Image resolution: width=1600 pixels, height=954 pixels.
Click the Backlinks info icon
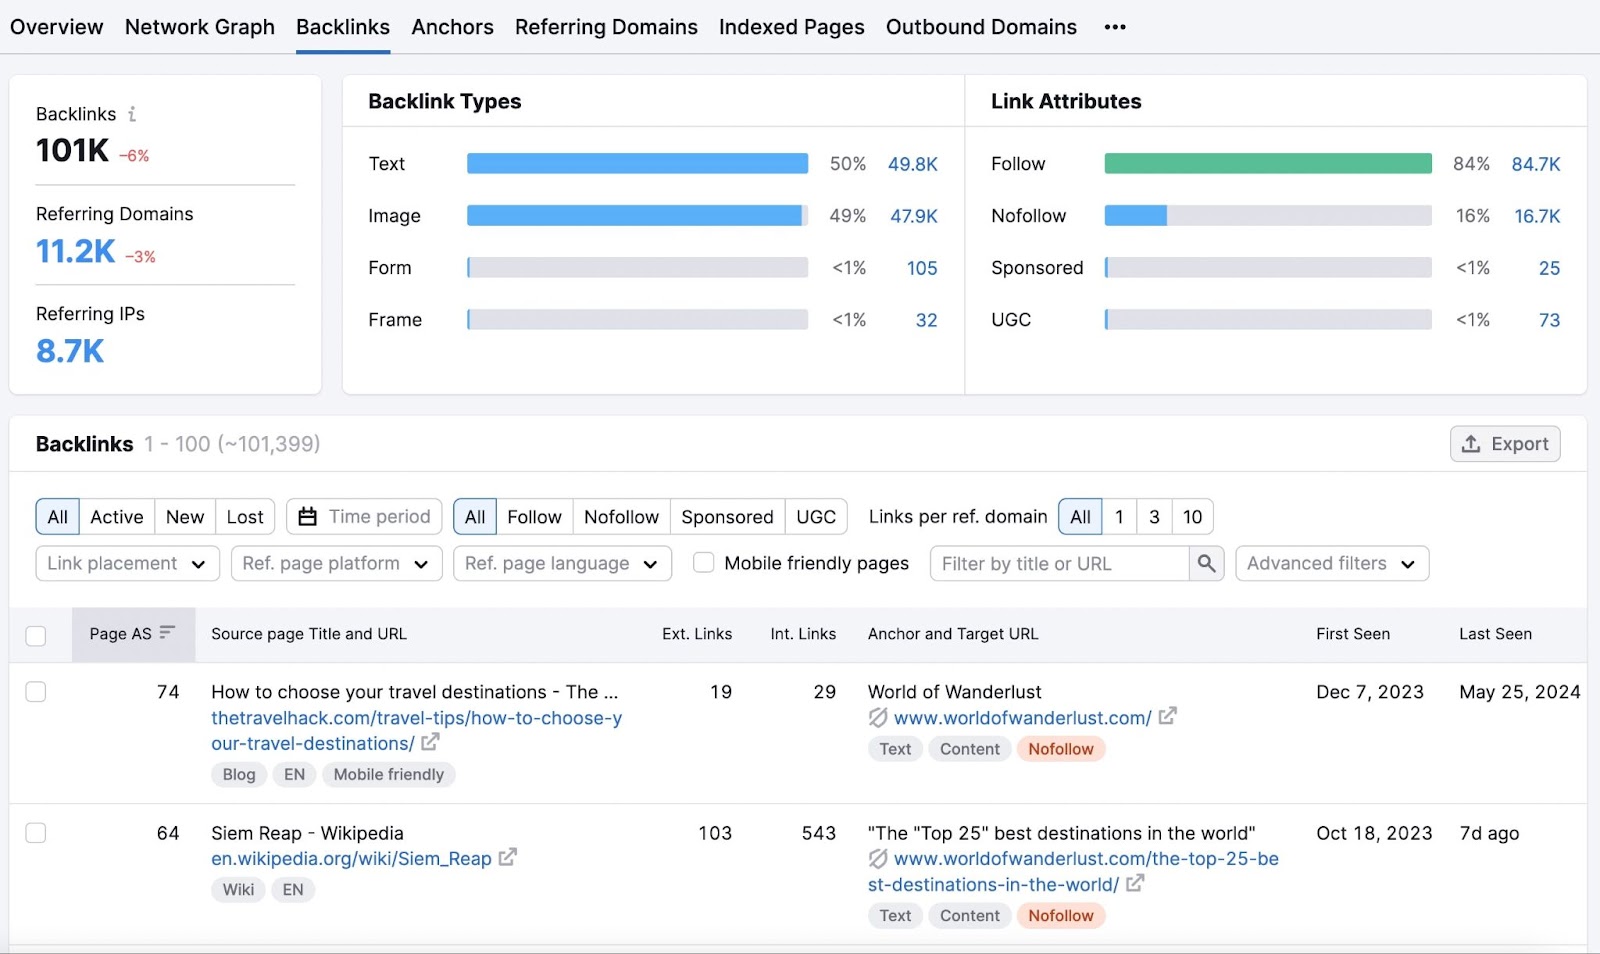pyautogui.click(x=132, y=114)
